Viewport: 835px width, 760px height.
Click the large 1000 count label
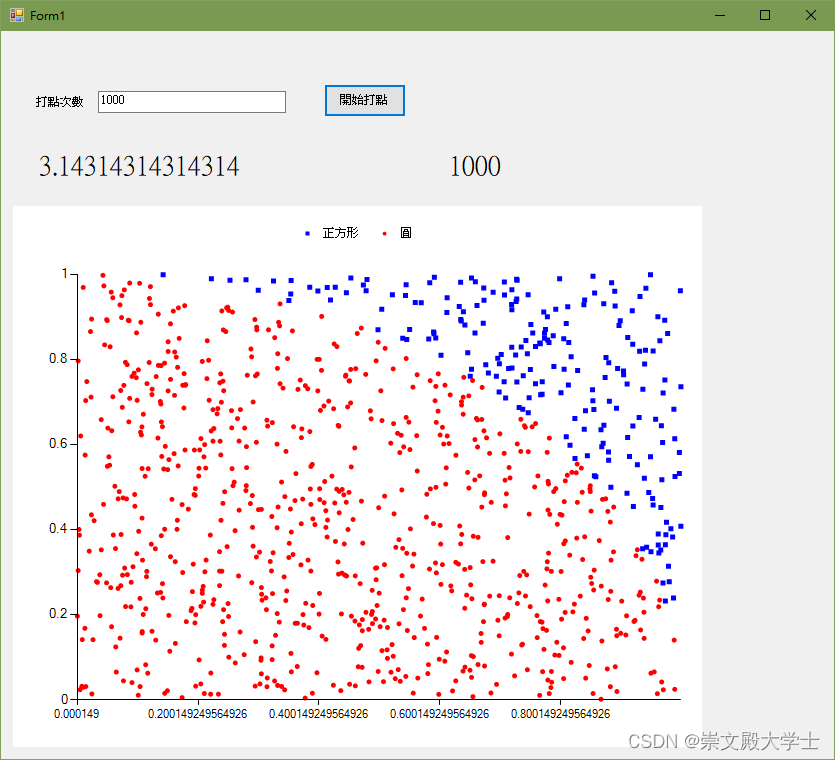pos(475,166)
